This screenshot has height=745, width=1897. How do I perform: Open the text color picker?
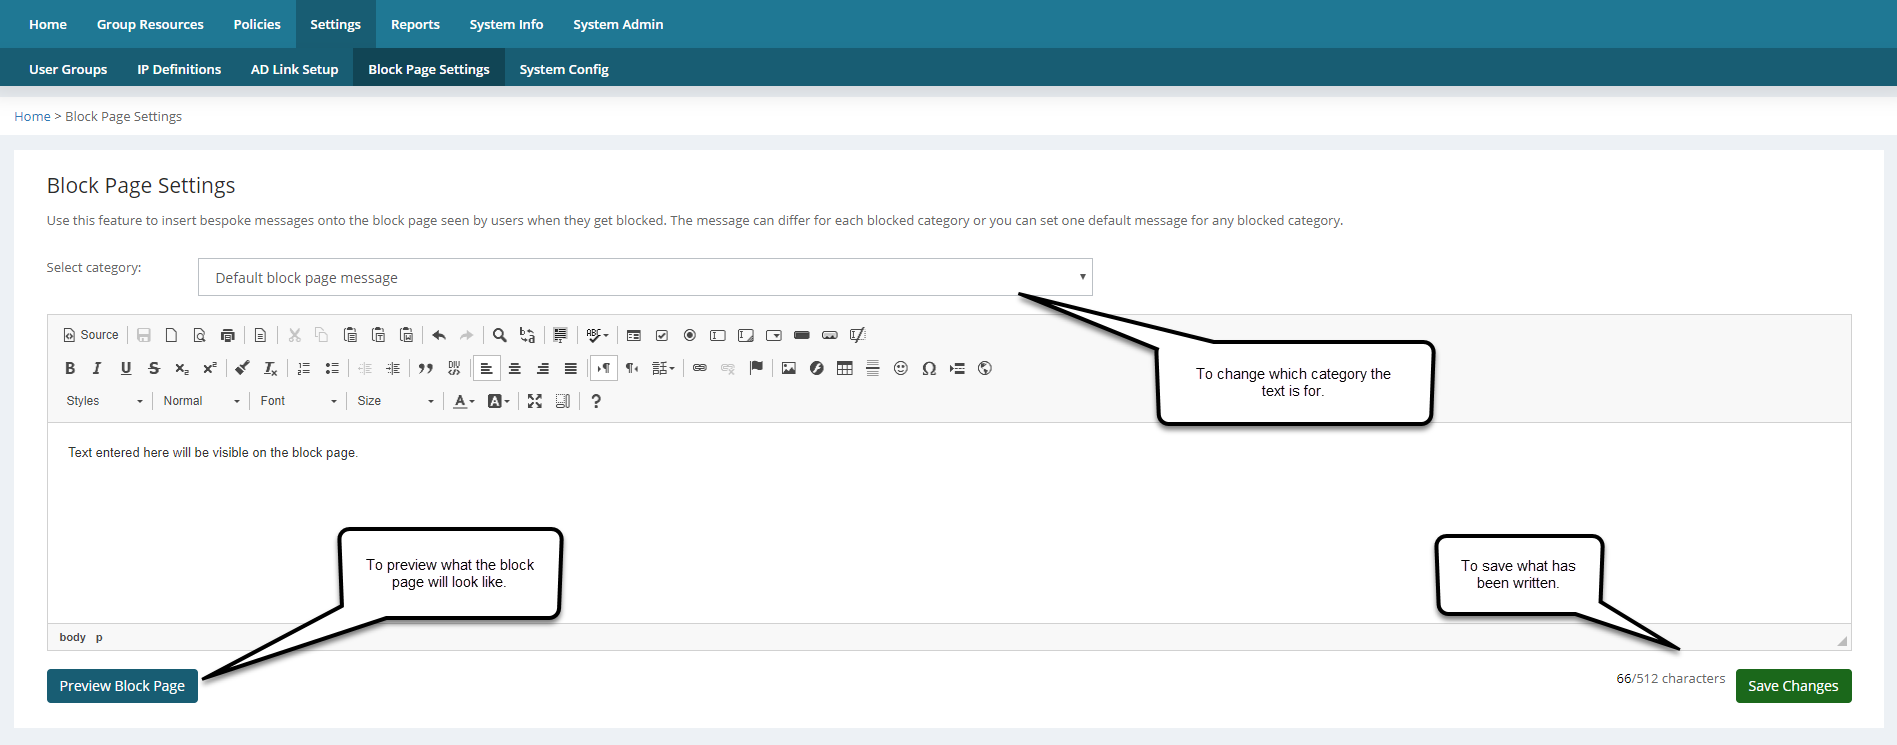(x=463, y=401)
